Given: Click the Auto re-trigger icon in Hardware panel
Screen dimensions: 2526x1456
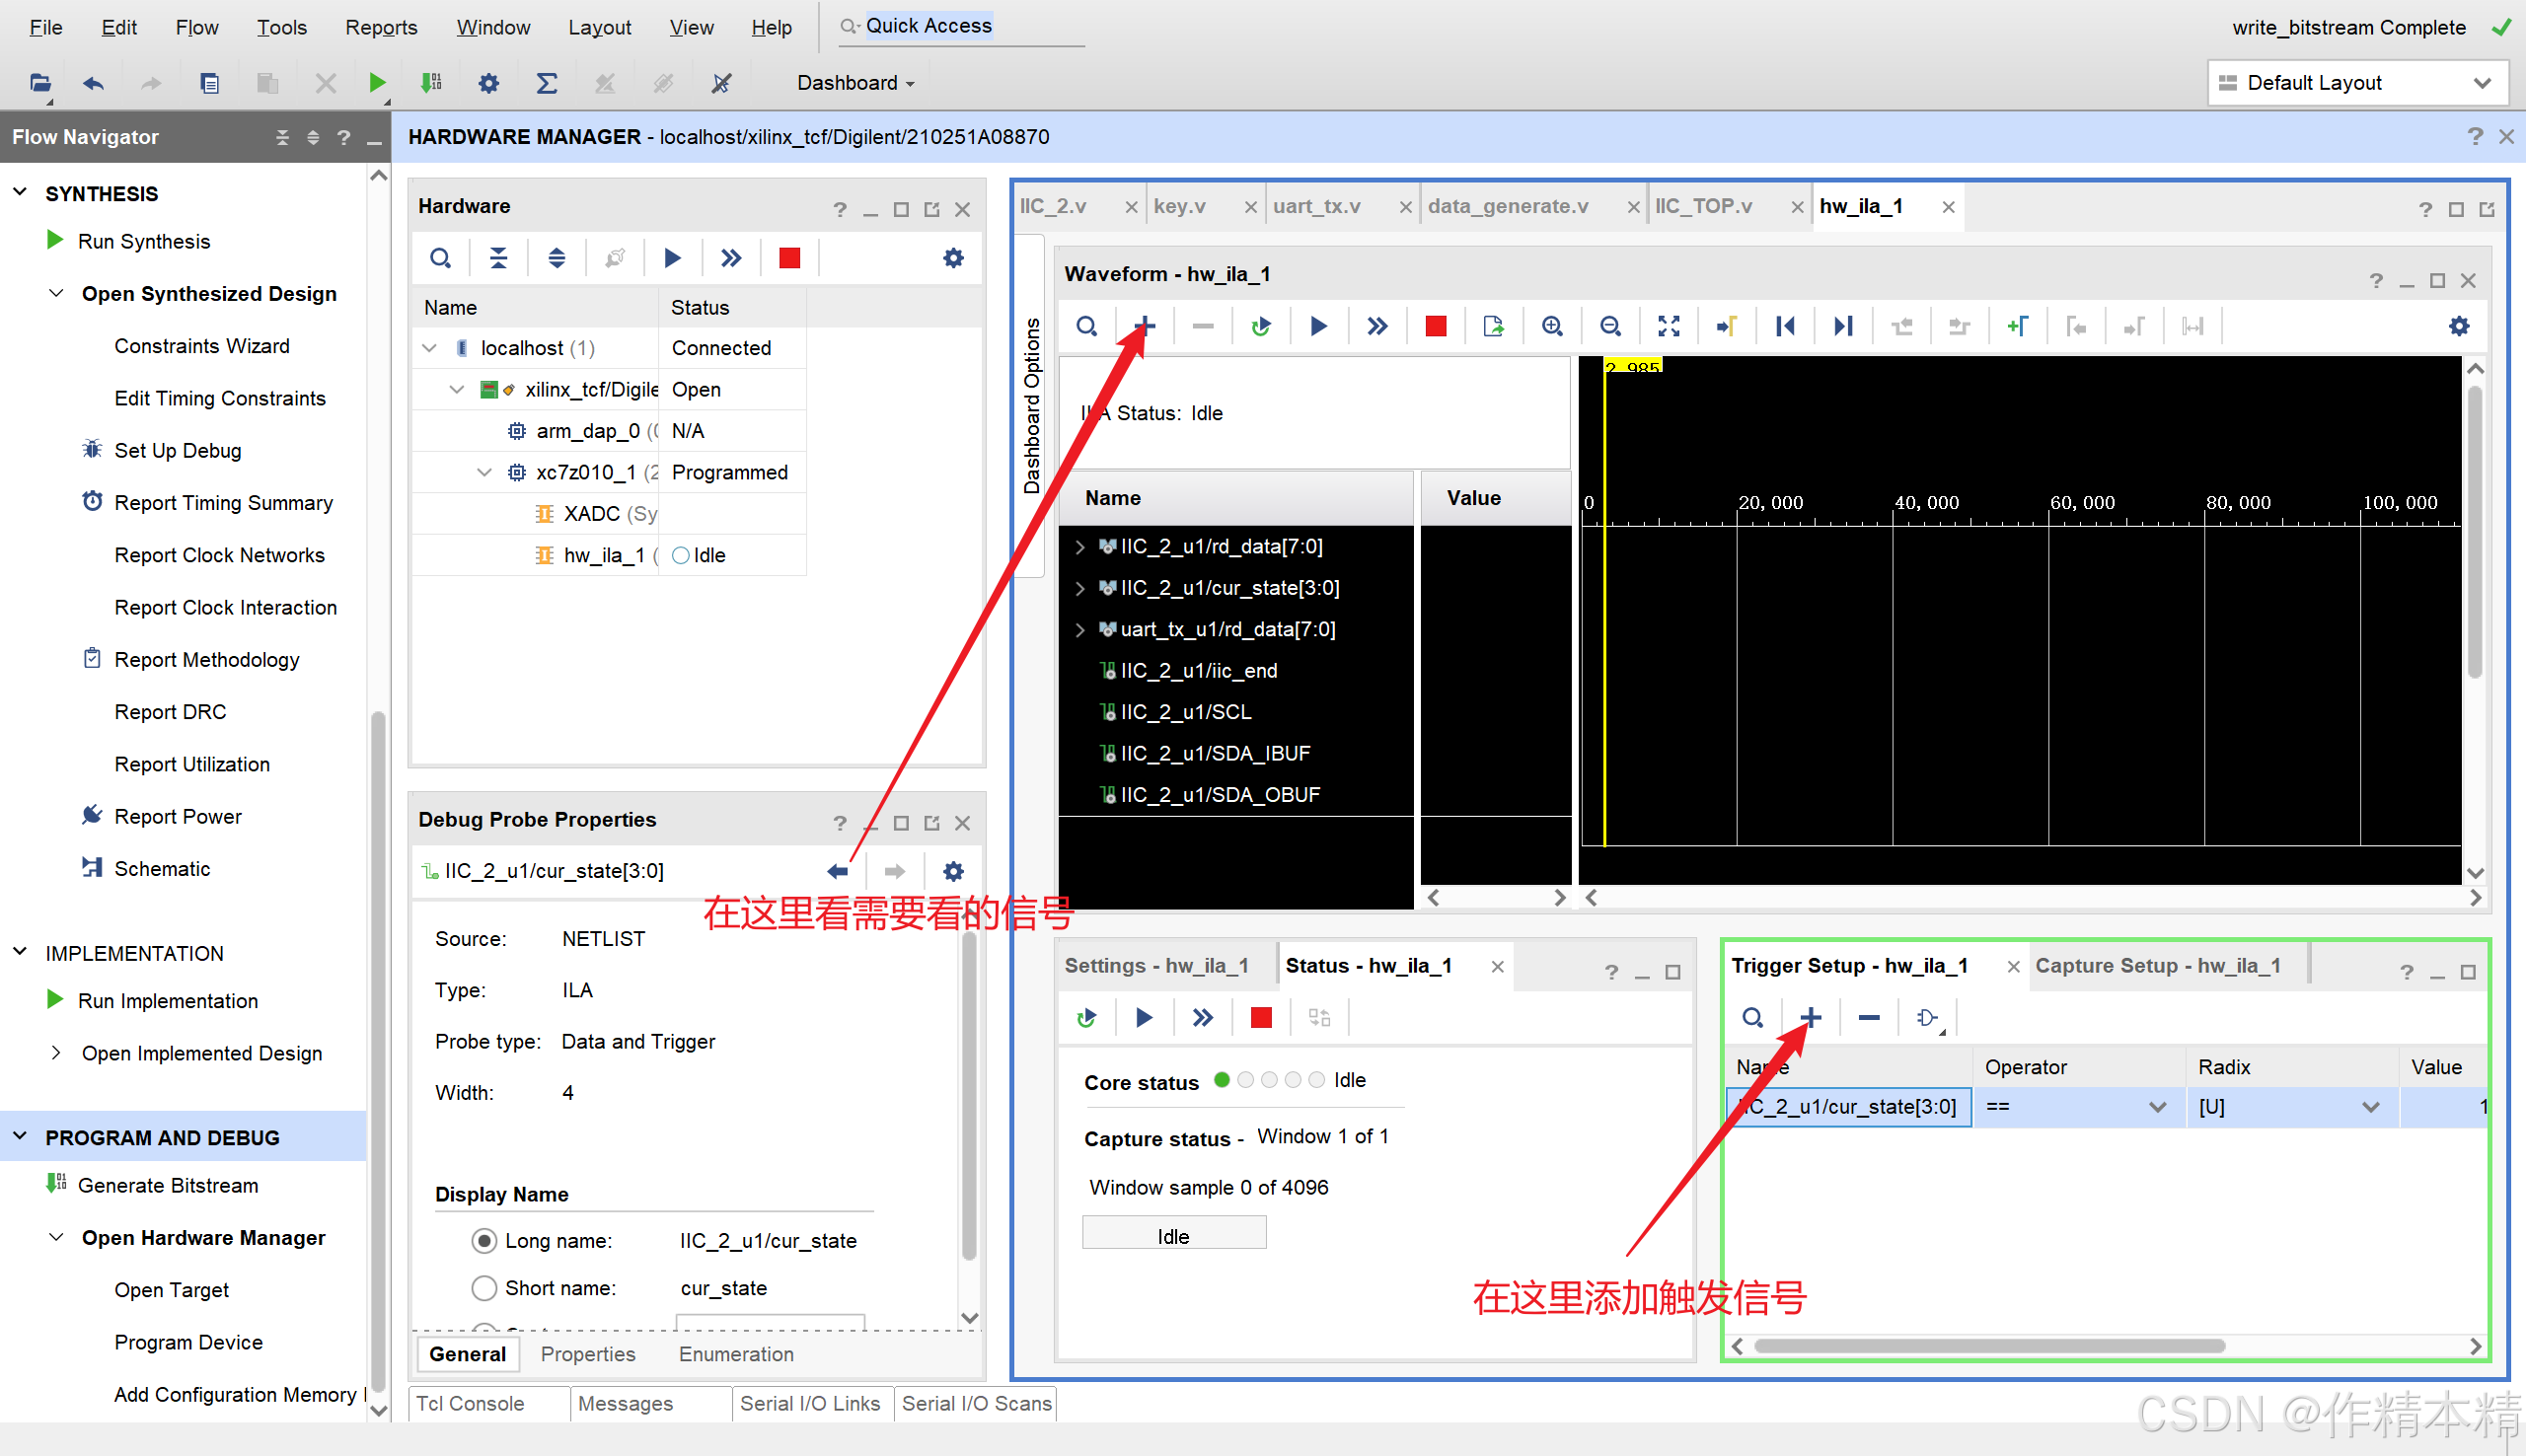Looking at the screenshot, I should pos(615,258).
